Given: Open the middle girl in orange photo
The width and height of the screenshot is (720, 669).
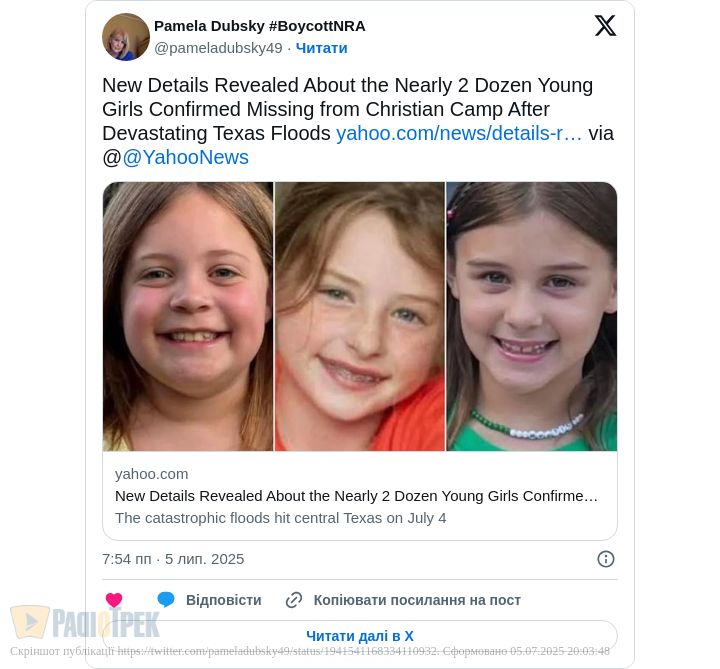Looking at the screenshot, I should [360, 316].
